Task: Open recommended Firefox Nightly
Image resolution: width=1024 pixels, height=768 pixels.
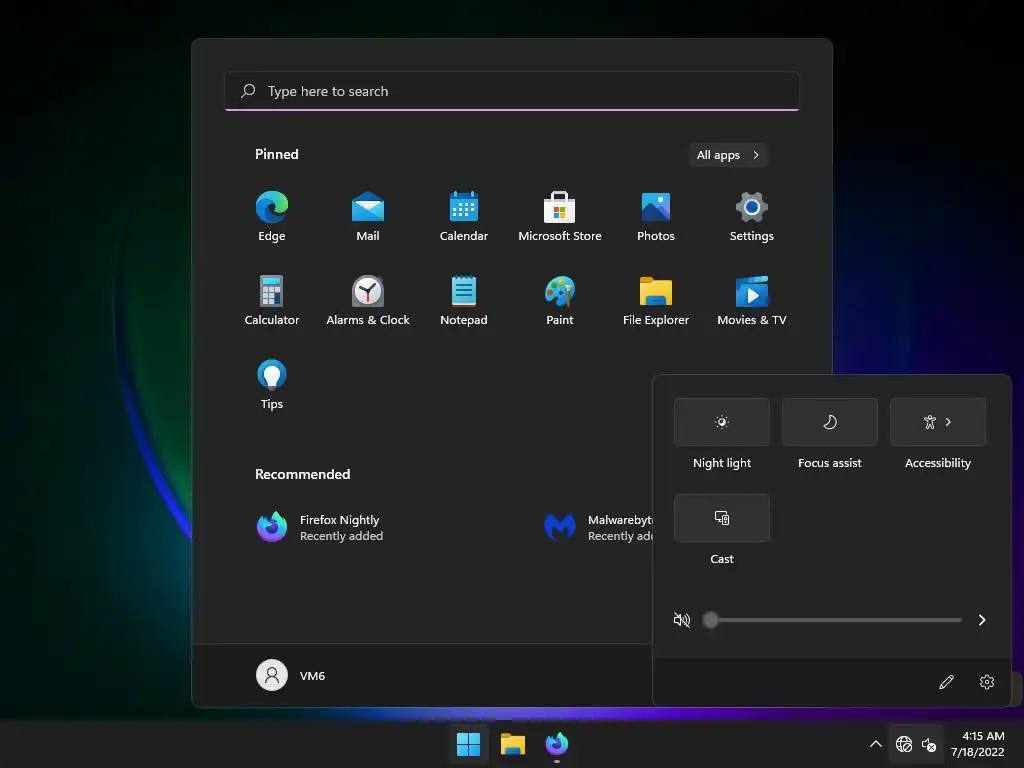Action: [320, 527]
